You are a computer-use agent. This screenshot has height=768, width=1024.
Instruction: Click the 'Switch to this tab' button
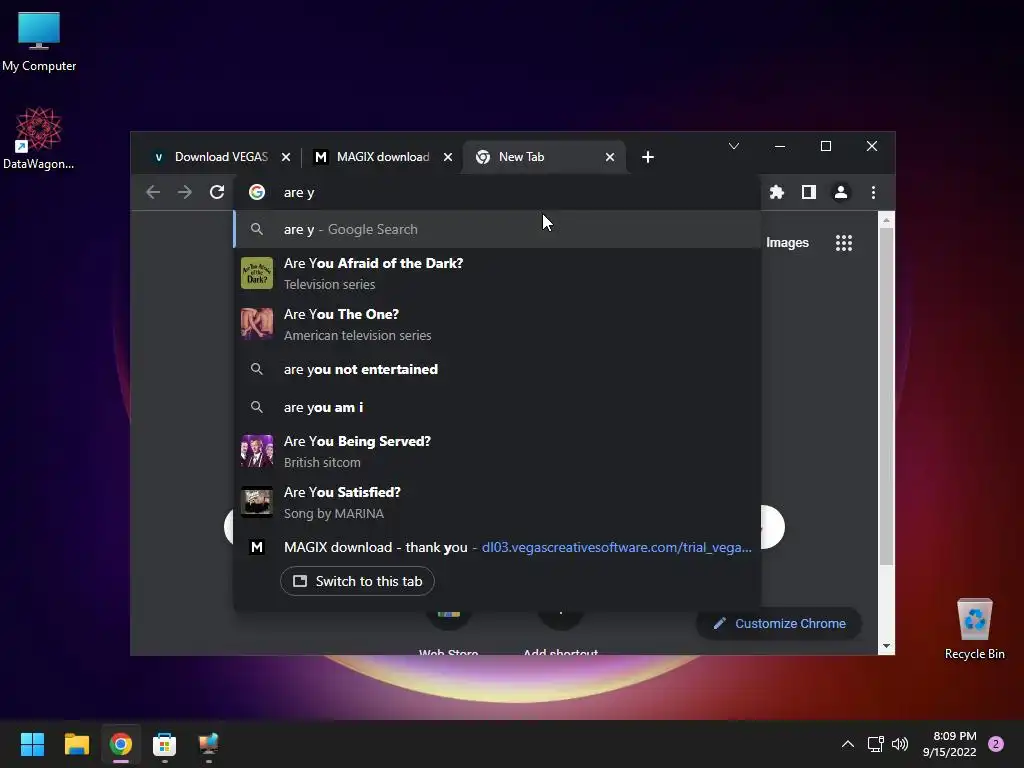357,581
